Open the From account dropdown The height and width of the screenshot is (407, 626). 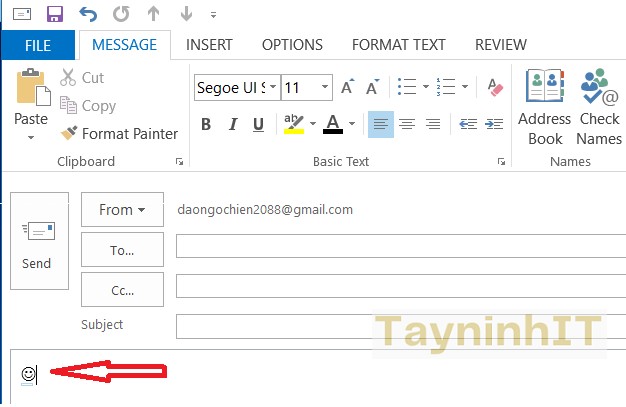[x=122, y=210]
